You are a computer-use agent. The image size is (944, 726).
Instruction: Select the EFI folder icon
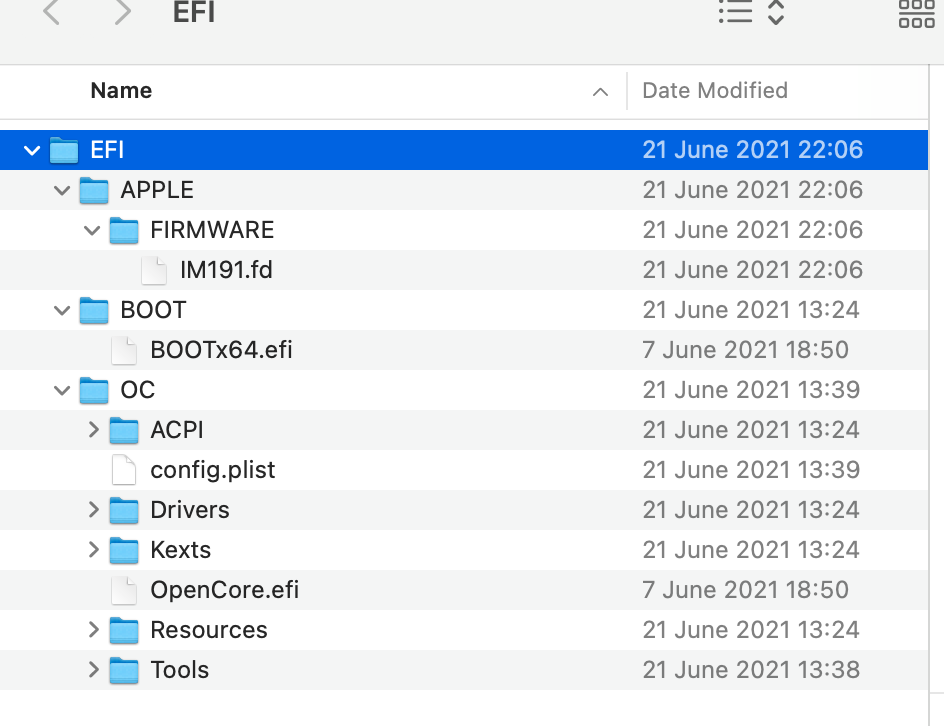(x=64, y=150)
